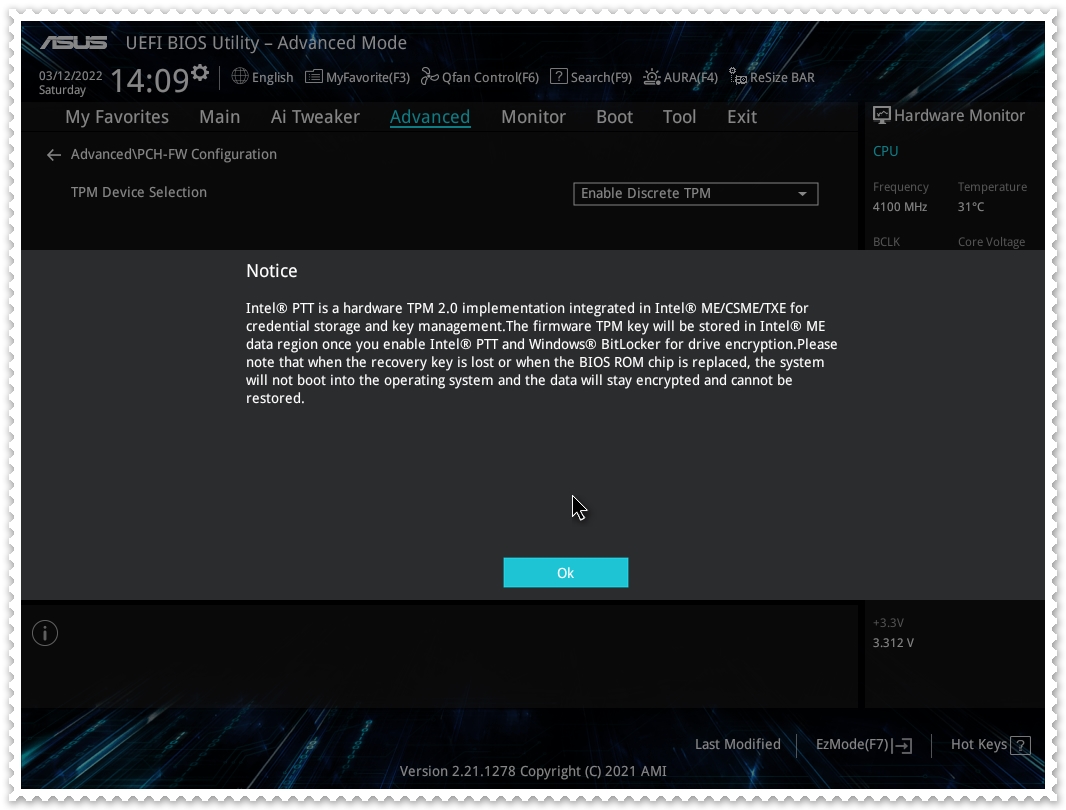This screenshot has width=1066, height=810.
Task: Open the TPM Device Selection dropdown
Action: [x=695, y=193]
